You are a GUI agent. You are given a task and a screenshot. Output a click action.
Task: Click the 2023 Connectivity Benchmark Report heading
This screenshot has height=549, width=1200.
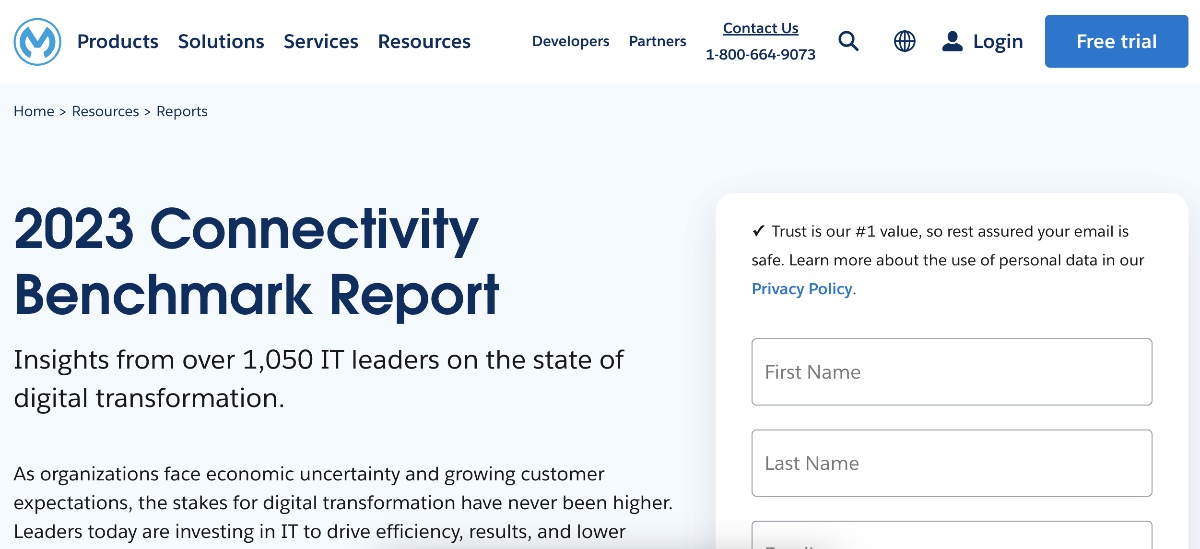(x=257, y=261)
